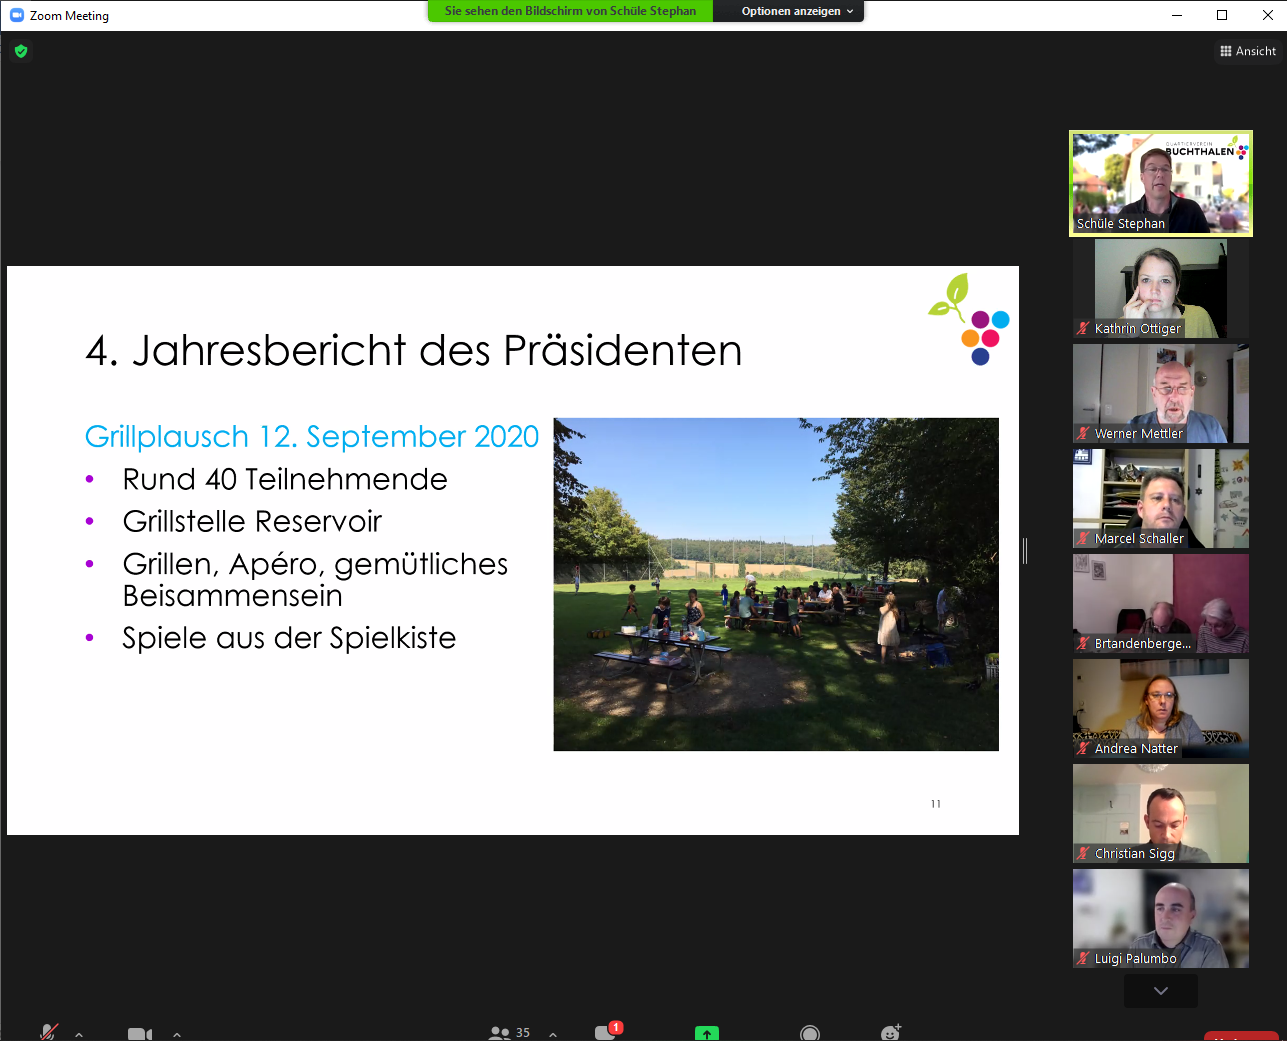Open the chat with one unread message

click(x=606, y=1033)
